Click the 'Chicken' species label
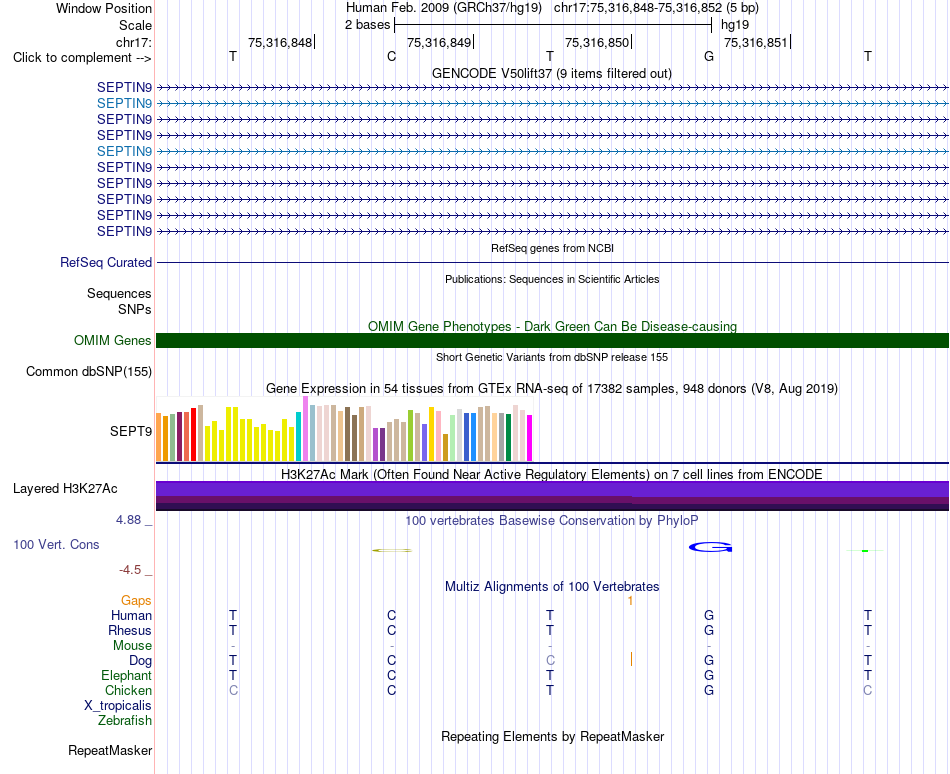Image resolution: width=950 pixels, height=774 pixels. [128, 690]
